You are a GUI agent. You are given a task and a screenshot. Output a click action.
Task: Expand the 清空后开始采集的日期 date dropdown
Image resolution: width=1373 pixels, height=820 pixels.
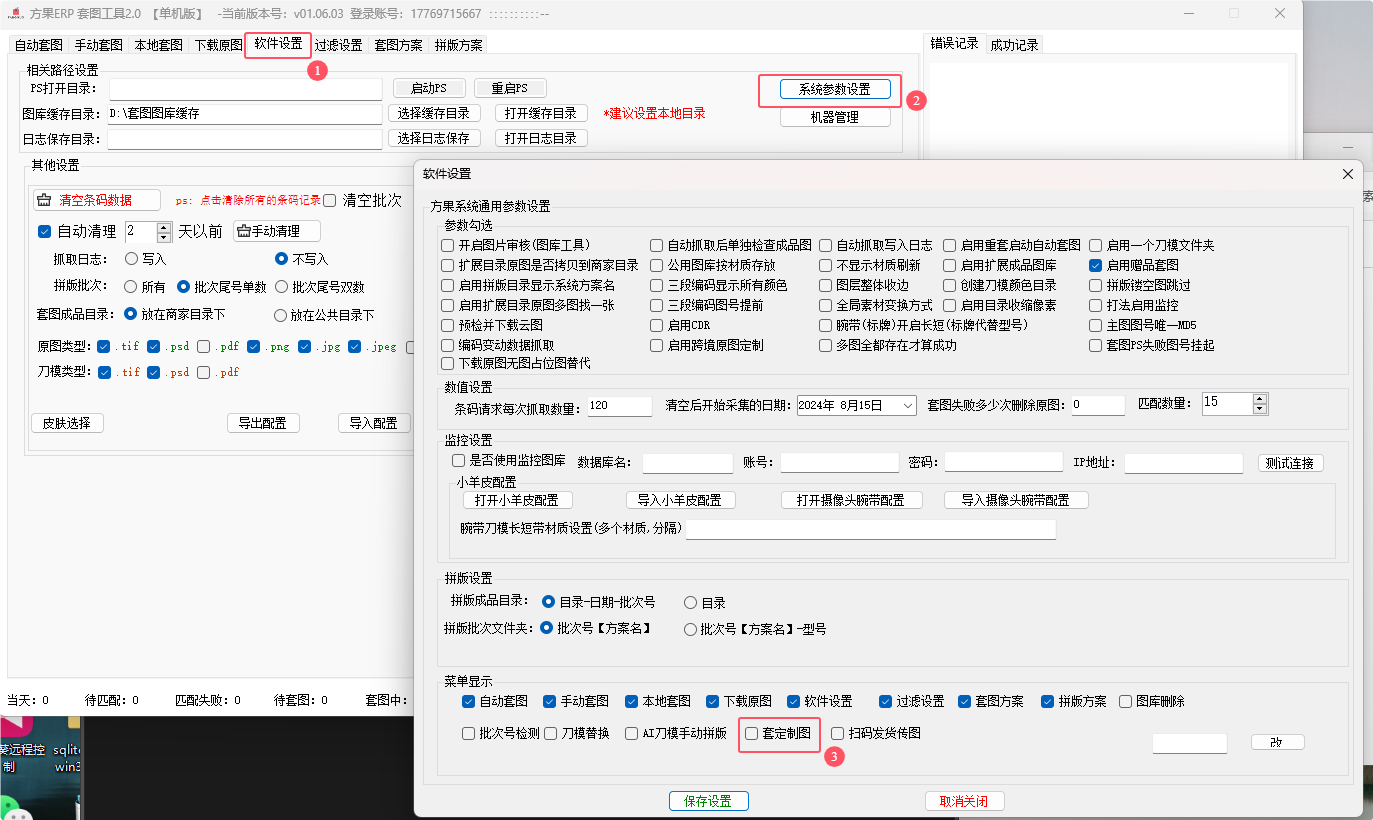907,406
